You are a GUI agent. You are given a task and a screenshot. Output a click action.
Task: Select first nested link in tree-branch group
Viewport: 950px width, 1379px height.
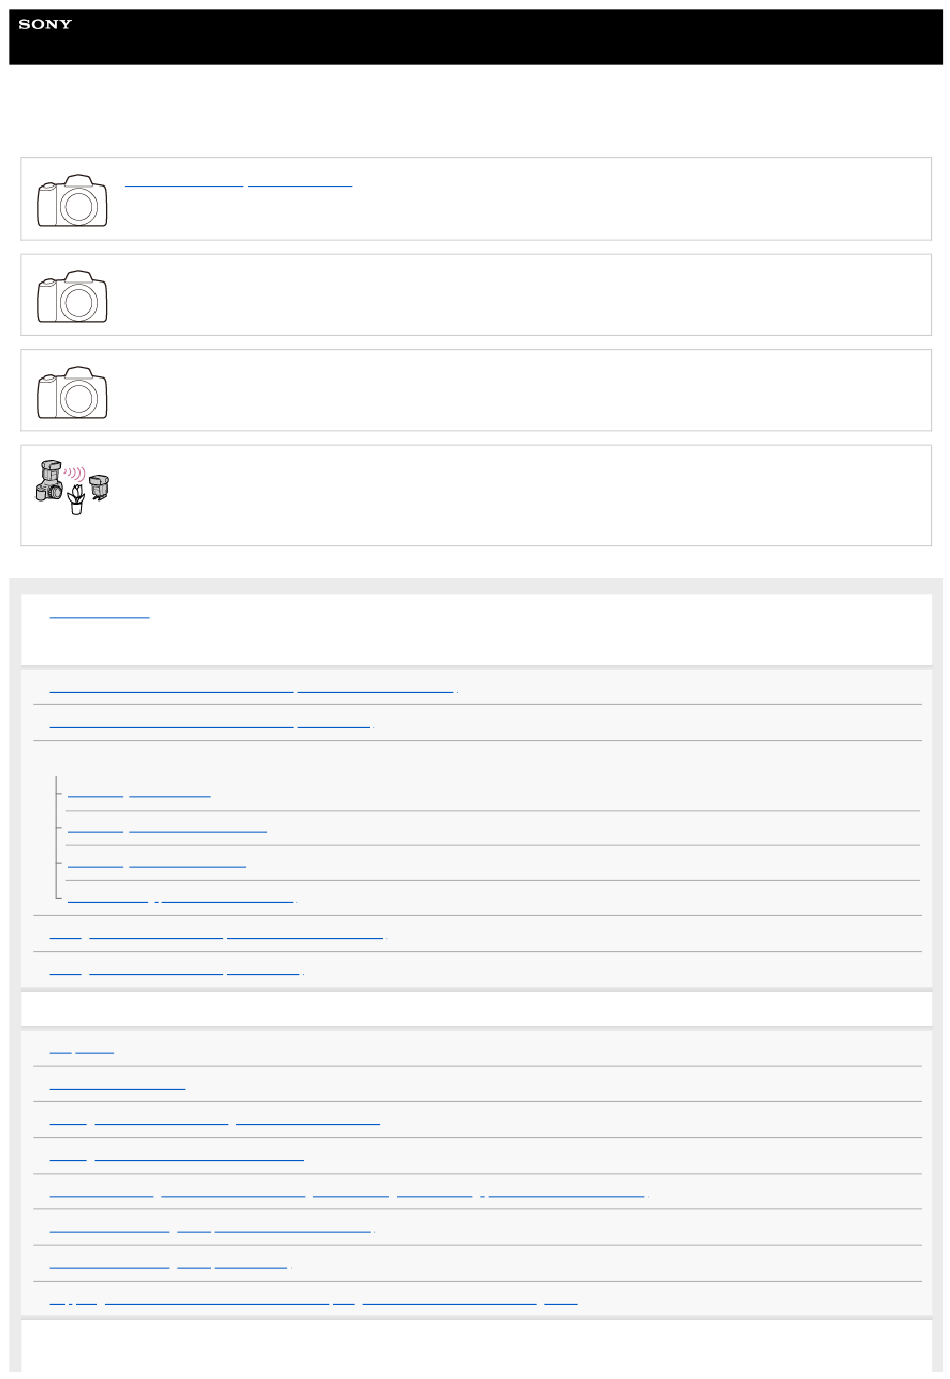[139, 794]
